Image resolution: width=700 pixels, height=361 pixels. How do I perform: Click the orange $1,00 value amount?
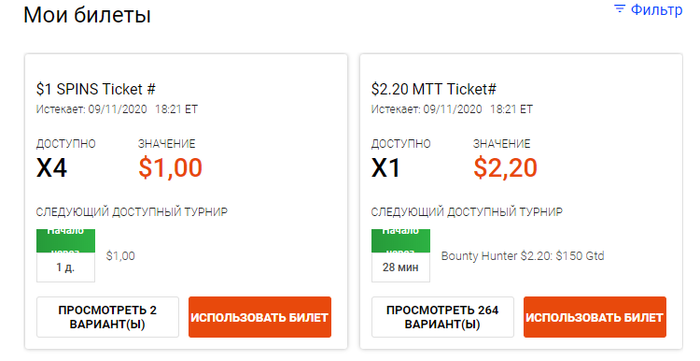pos(170,168)
